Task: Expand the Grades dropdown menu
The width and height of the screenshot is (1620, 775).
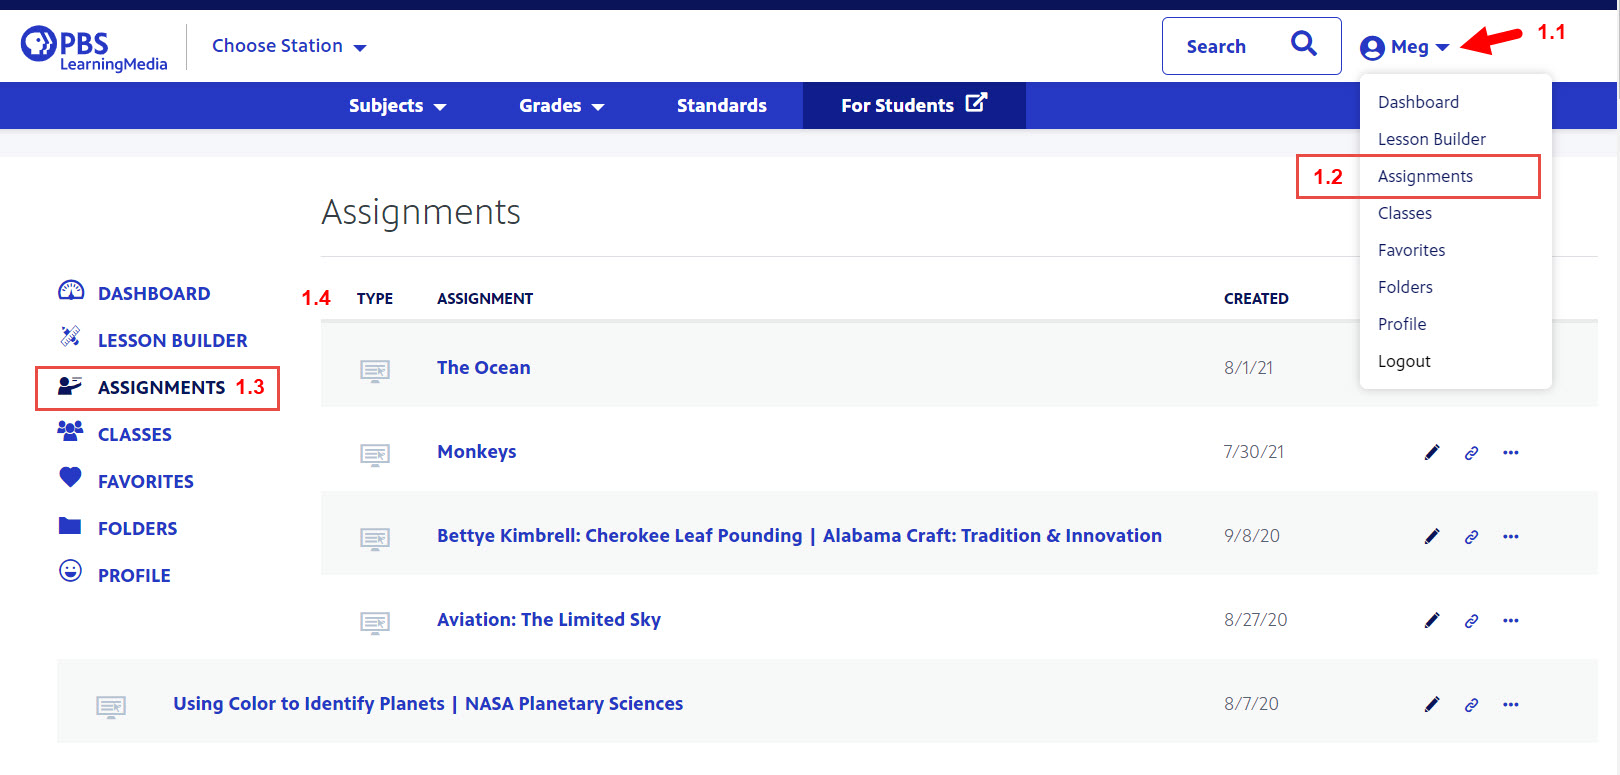Action: [x=561, y=106]
